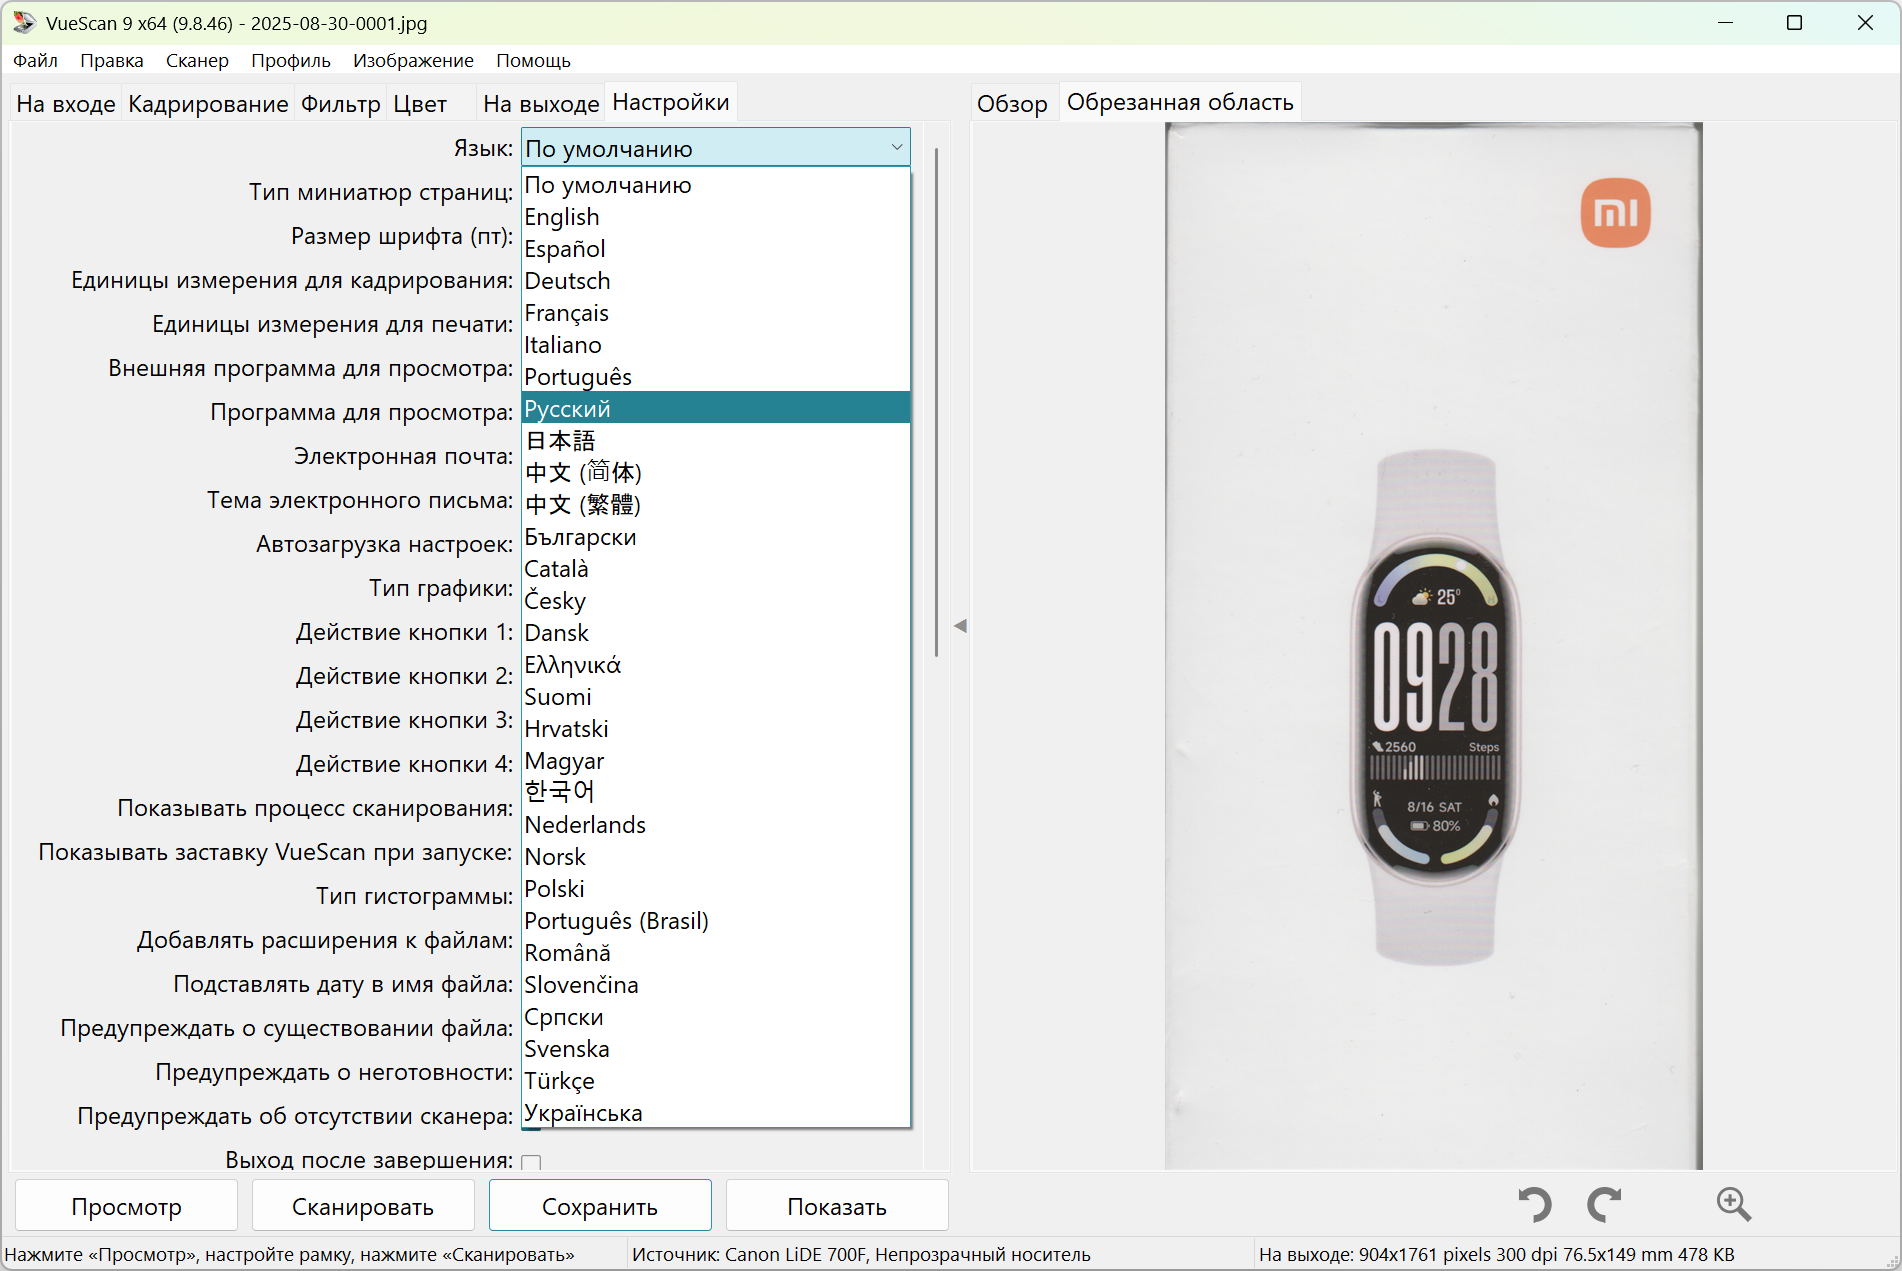Switch to the 'На входе' tab

tap(66, 103)
